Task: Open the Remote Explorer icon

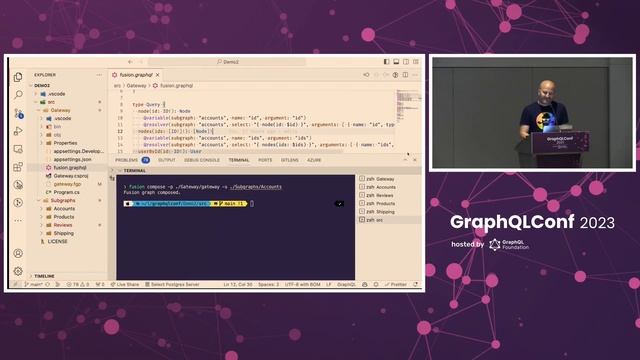Action: pyautogui.click(x=18, y=149)
